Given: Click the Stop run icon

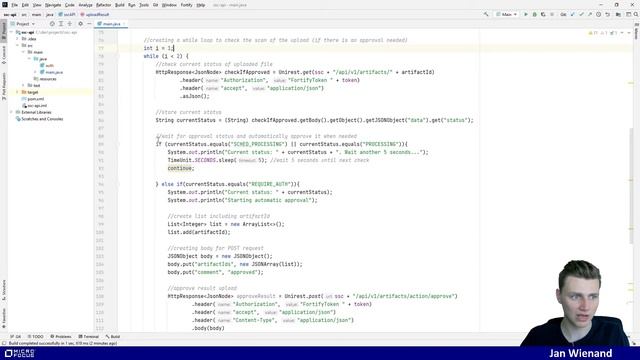Looking at the screenshot, I should point(552,14).
